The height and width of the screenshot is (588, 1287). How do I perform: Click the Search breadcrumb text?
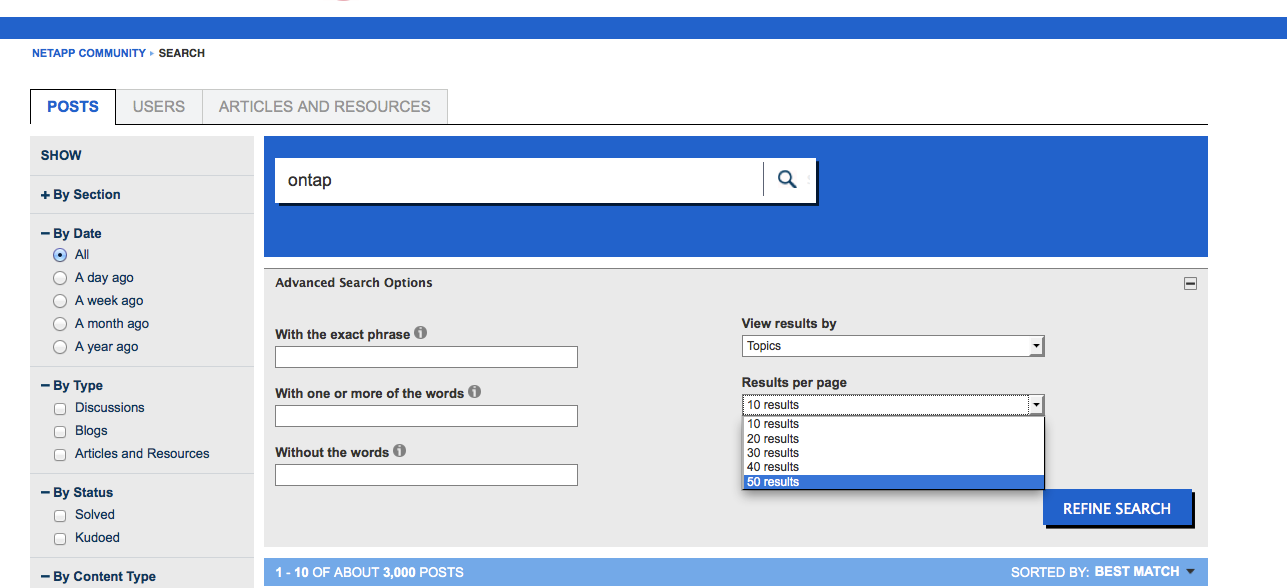[182, 53]
